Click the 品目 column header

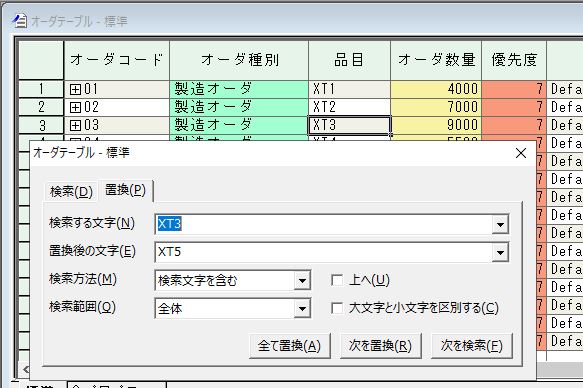coord(350,60)
